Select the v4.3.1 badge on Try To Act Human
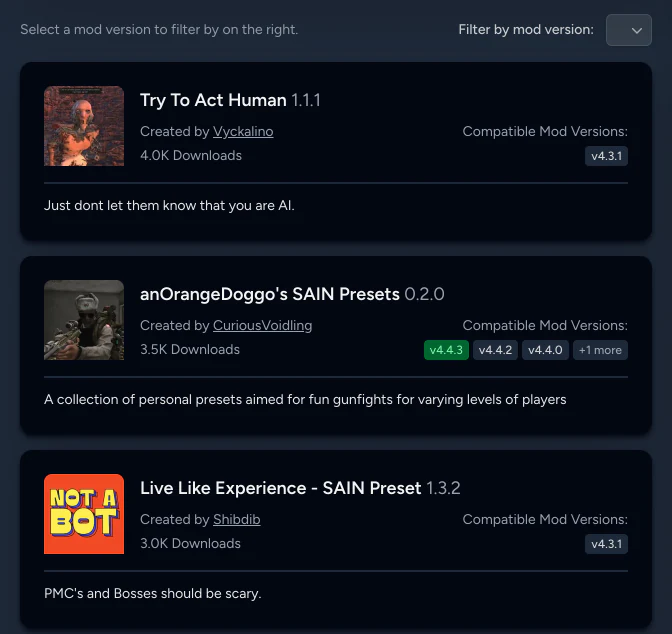 coord(606,156)
